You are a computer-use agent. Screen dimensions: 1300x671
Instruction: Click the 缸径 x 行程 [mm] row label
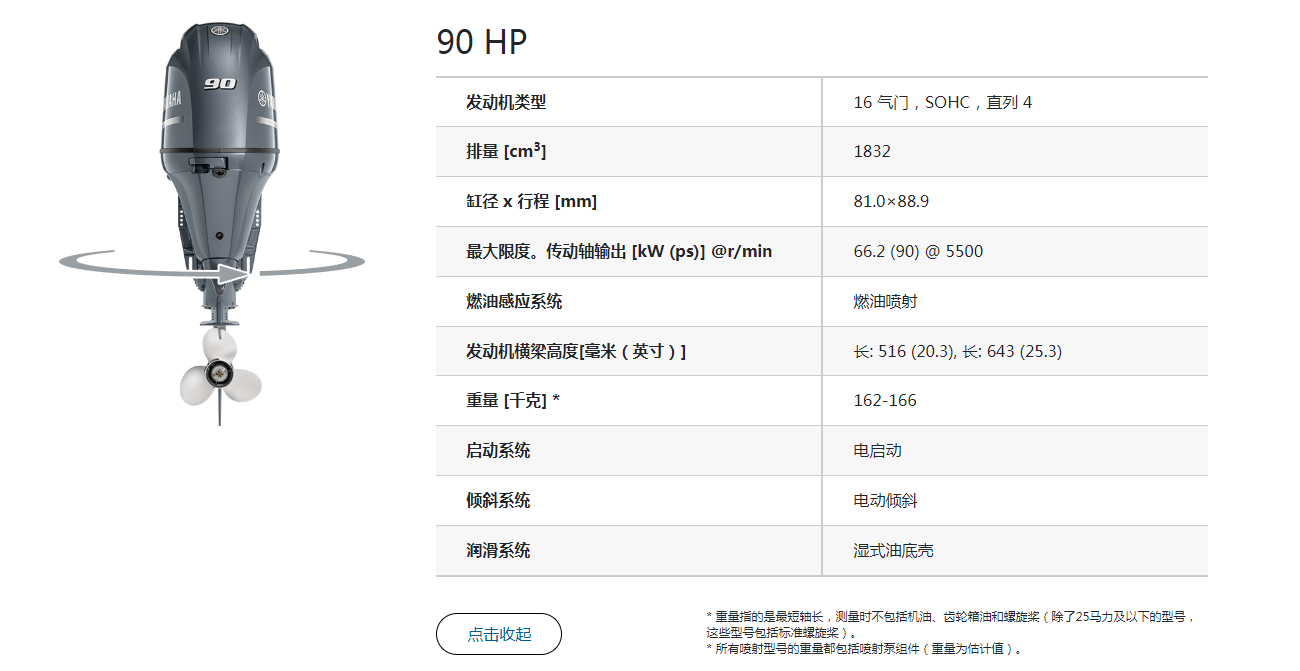[531, 201]
